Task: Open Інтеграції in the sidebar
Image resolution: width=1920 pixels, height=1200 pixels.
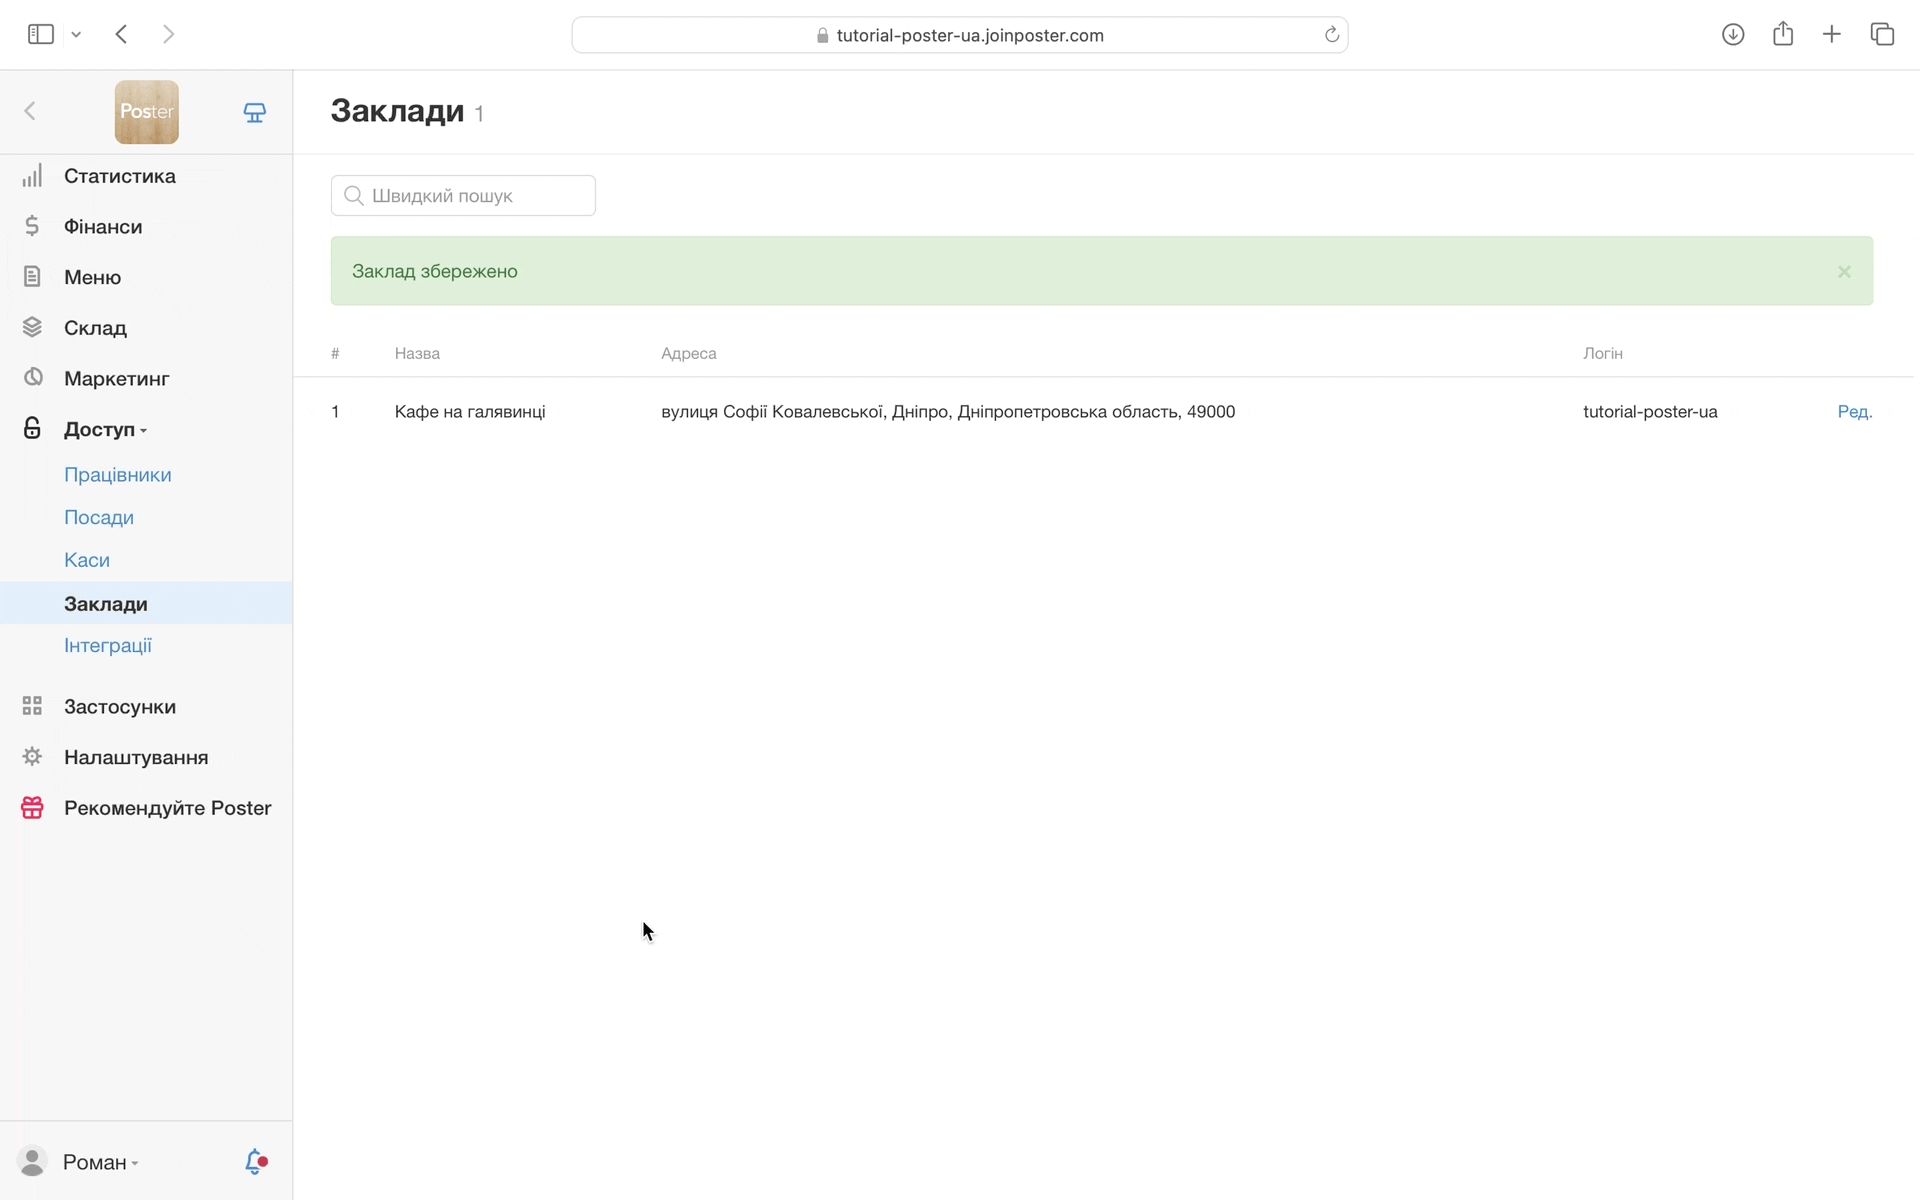Action: tap(108, 646)
